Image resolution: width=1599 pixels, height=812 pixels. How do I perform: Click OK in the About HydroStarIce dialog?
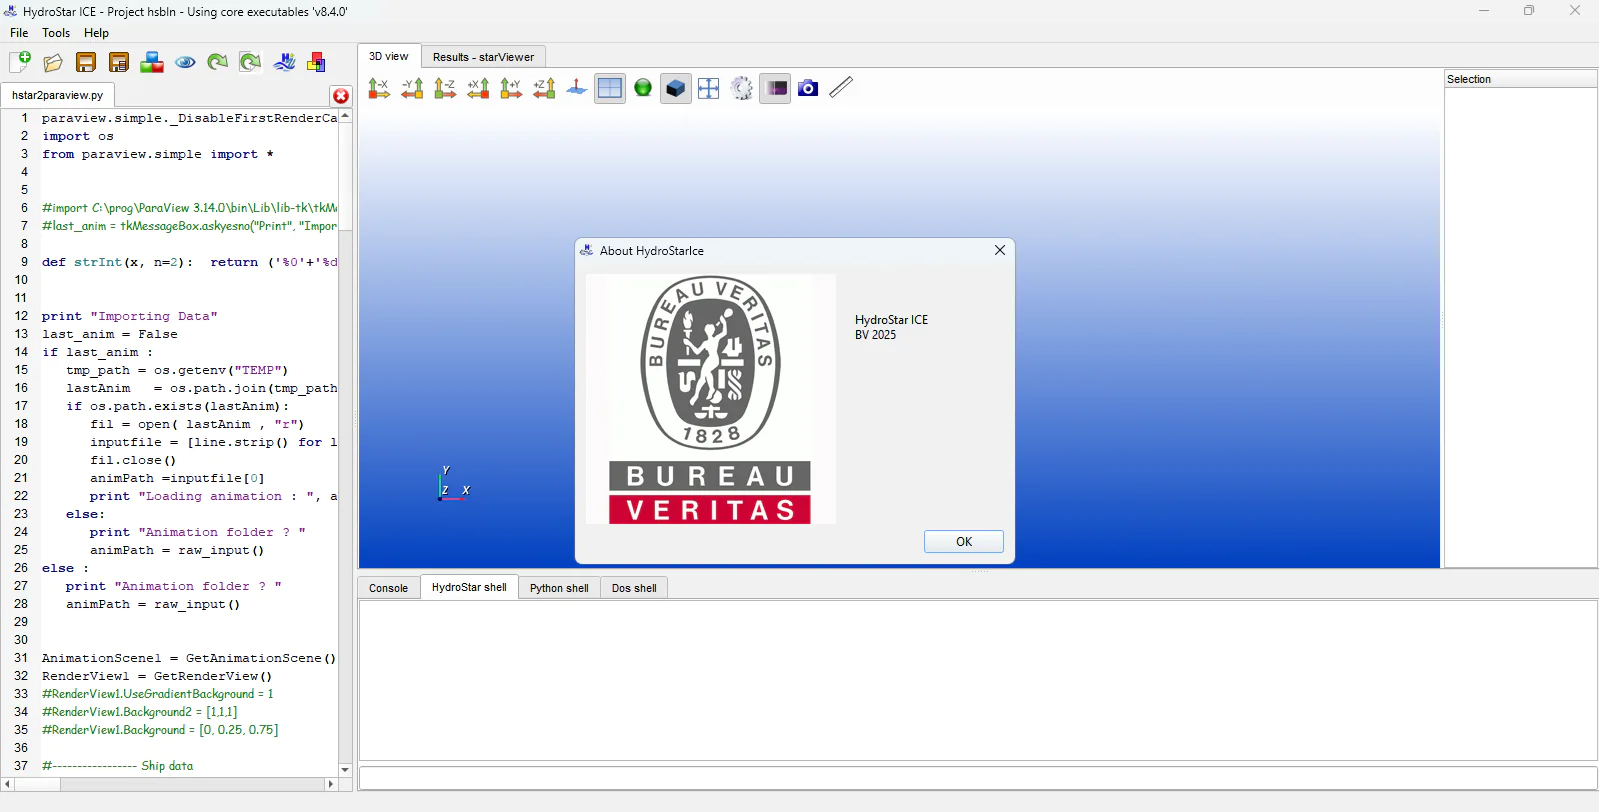click(964, 541)
